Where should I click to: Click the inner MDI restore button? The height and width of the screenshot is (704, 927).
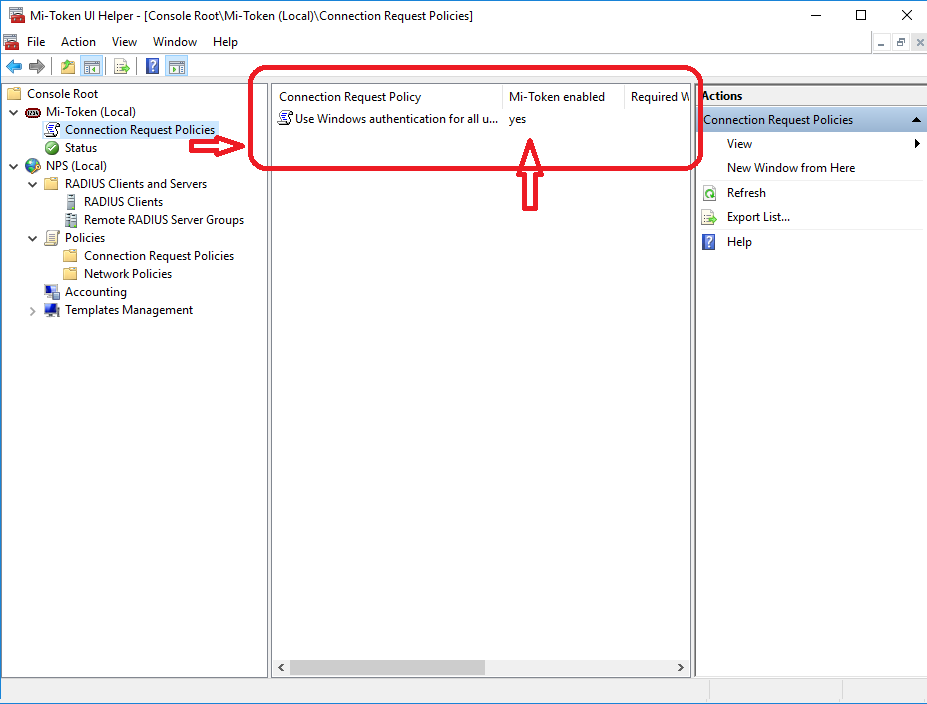coord(900,43)
